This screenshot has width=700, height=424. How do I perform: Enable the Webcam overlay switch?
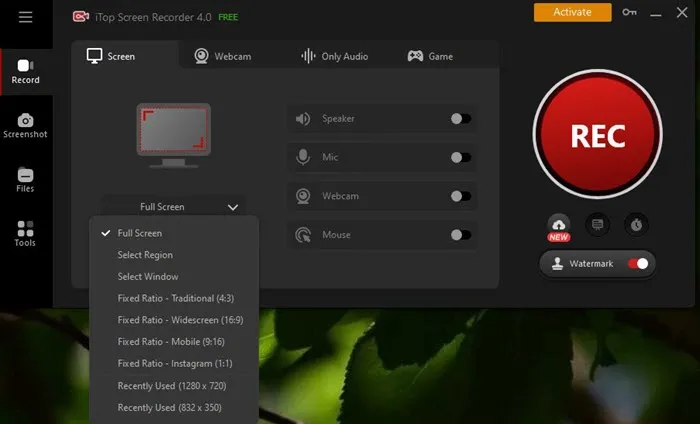click(461, 196)
